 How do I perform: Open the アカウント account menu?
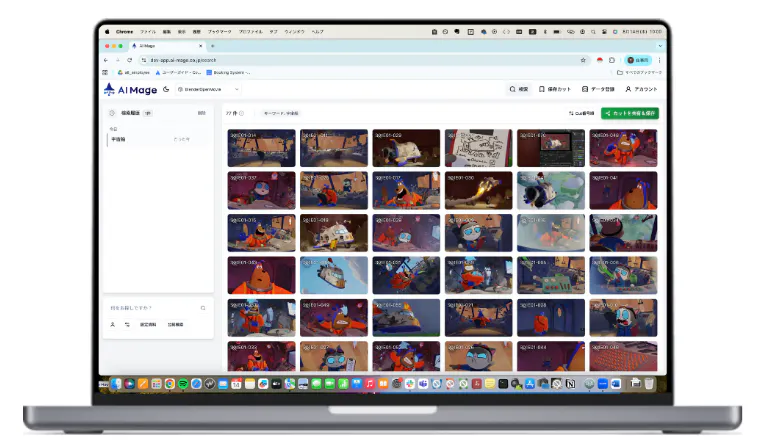tap(642, 89)
